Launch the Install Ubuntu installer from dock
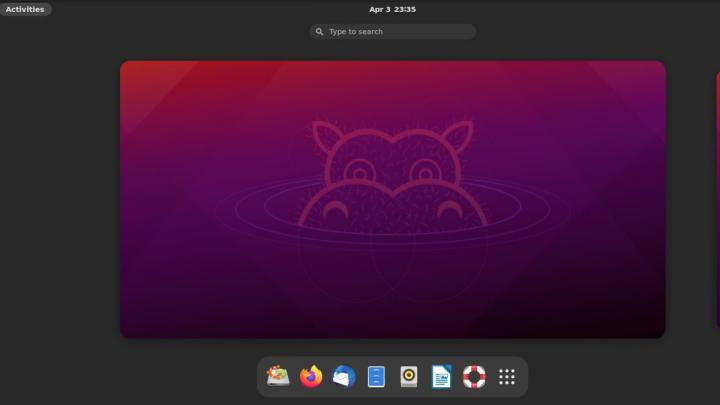Viewport: 720px width, 405px height. pos(278,377)
